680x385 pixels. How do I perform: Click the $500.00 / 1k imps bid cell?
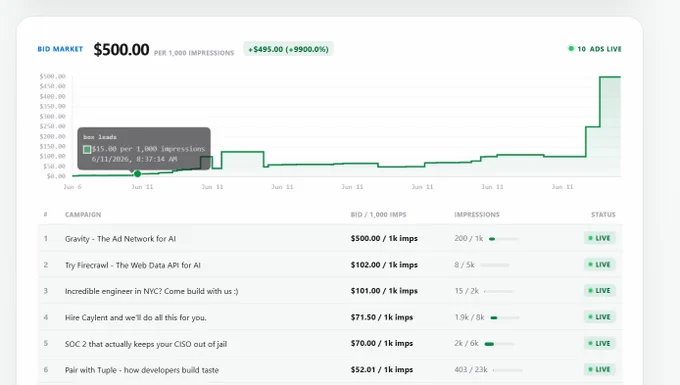coord(384,238)
